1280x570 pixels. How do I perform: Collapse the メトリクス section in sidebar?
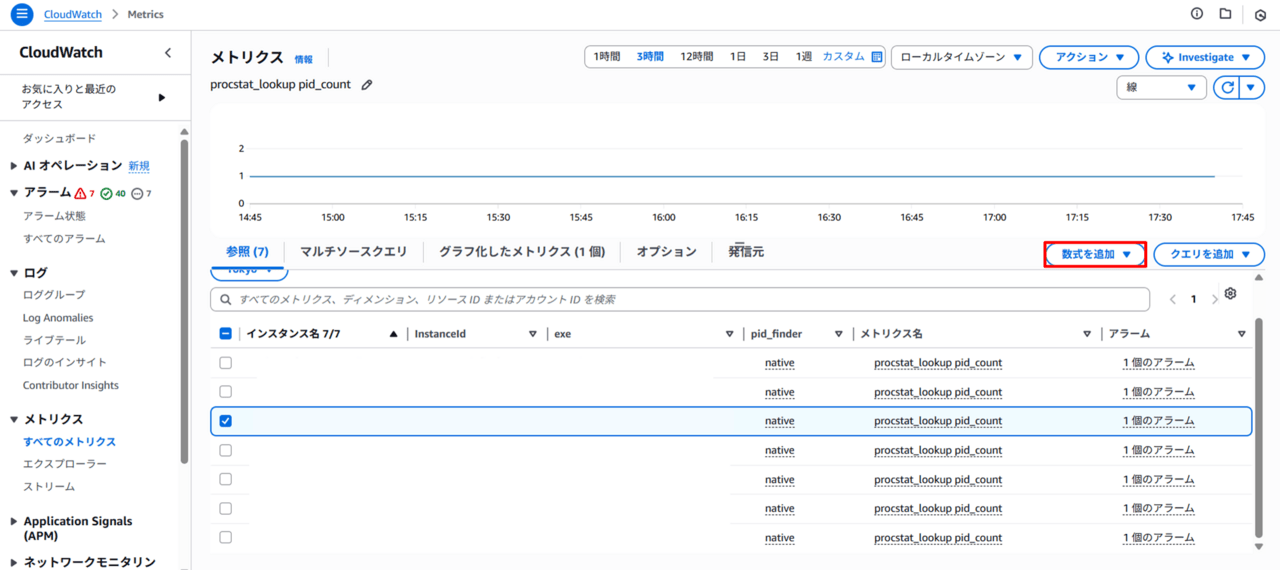pos(14,420)
